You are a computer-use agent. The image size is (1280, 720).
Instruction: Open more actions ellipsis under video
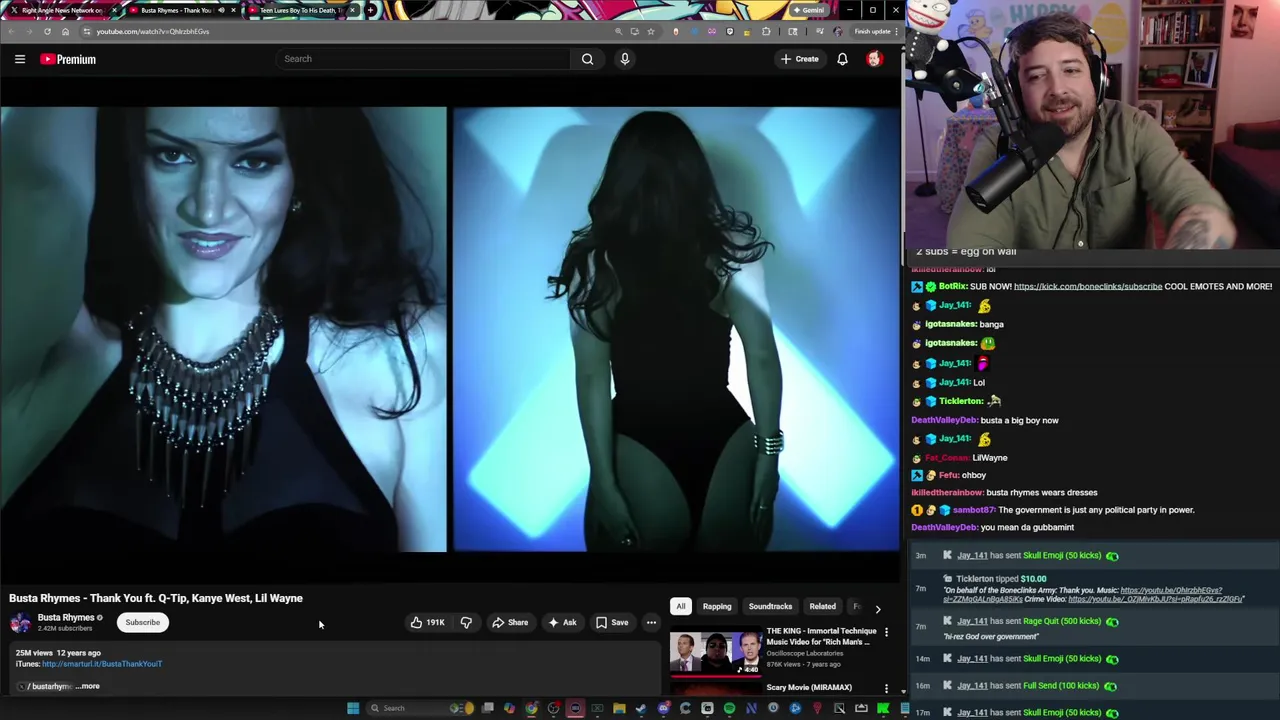coord(651,622)
